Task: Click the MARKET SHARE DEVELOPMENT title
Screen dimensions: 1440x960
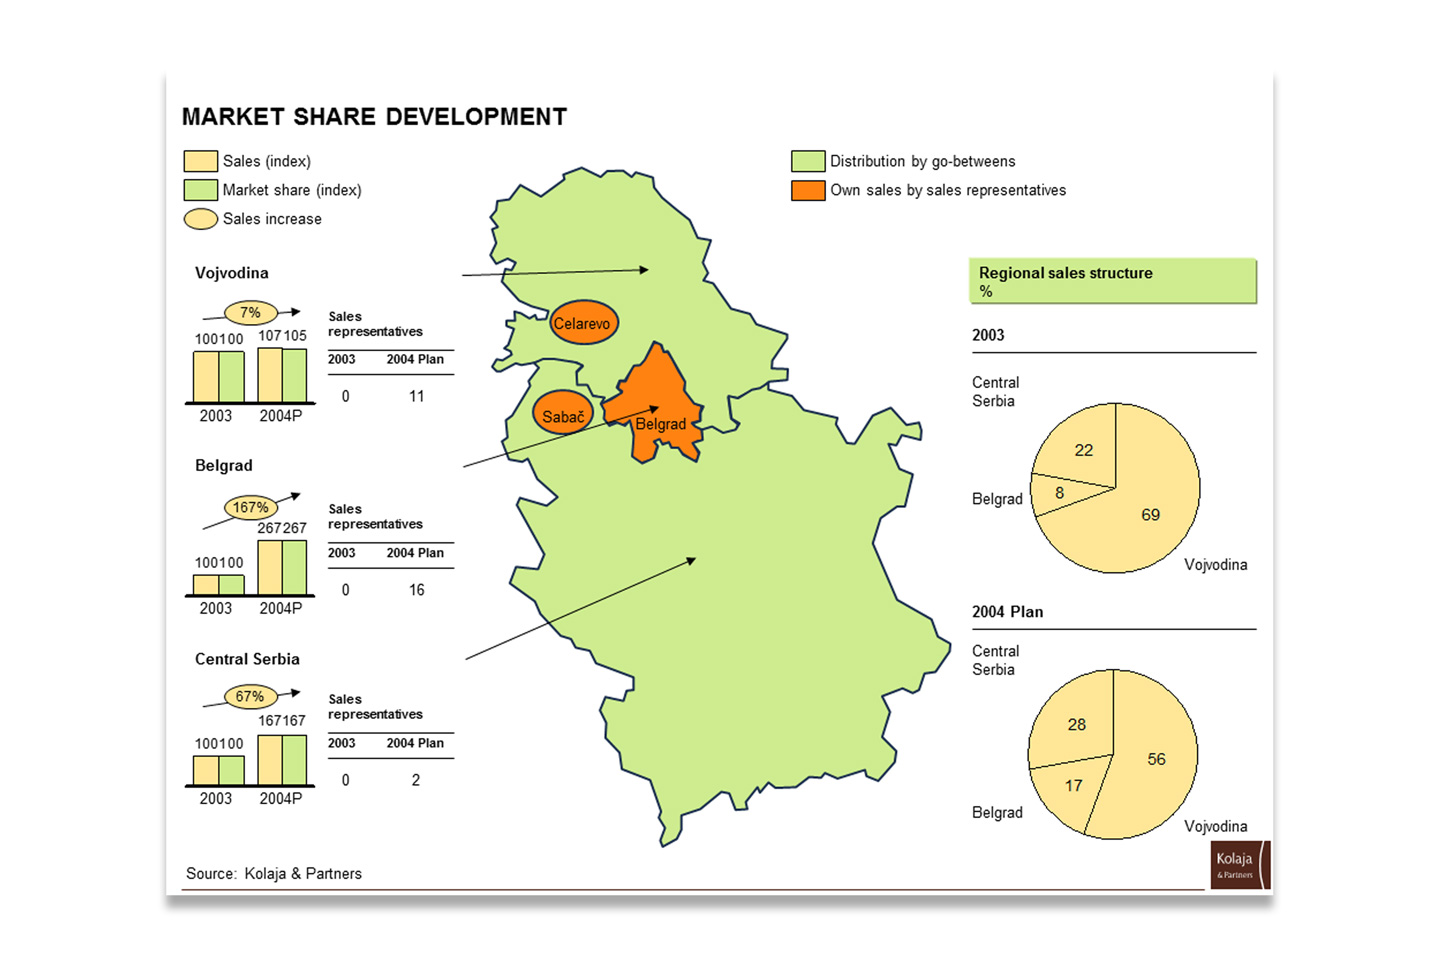Action: pos(374,117)
